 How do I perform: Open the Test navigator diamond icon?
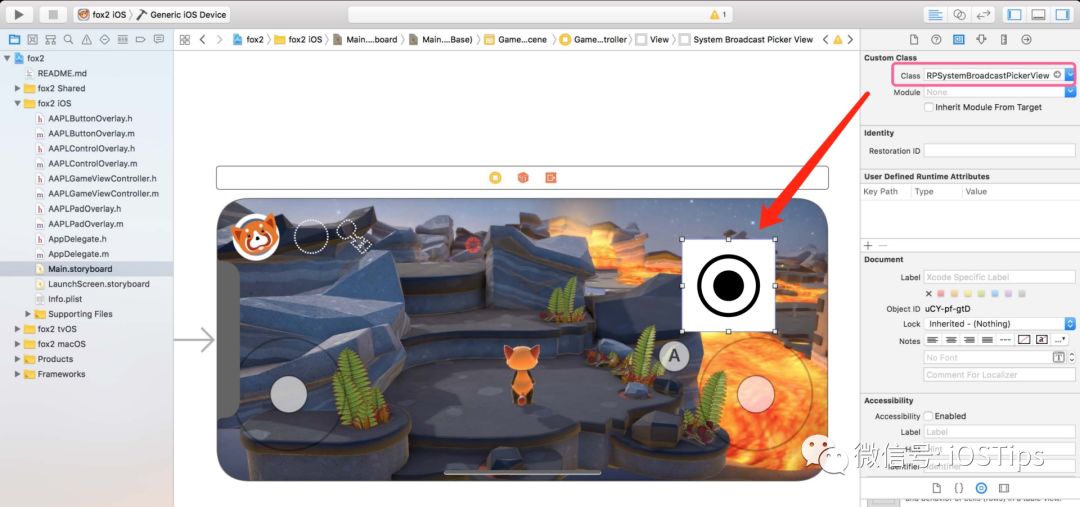(105, 40)
